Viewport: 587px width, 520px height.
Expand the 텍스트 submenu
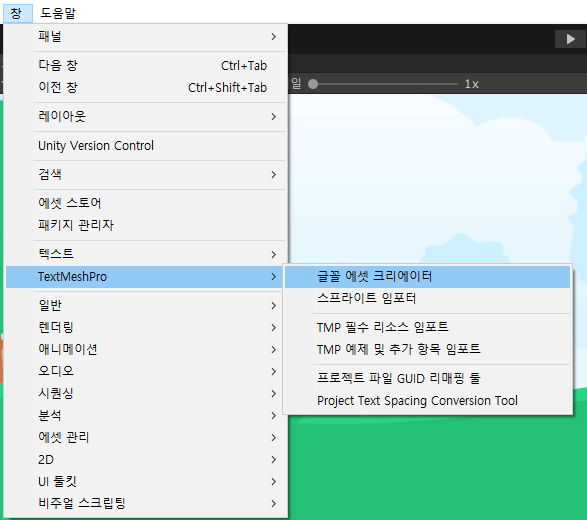coord(146,254)
